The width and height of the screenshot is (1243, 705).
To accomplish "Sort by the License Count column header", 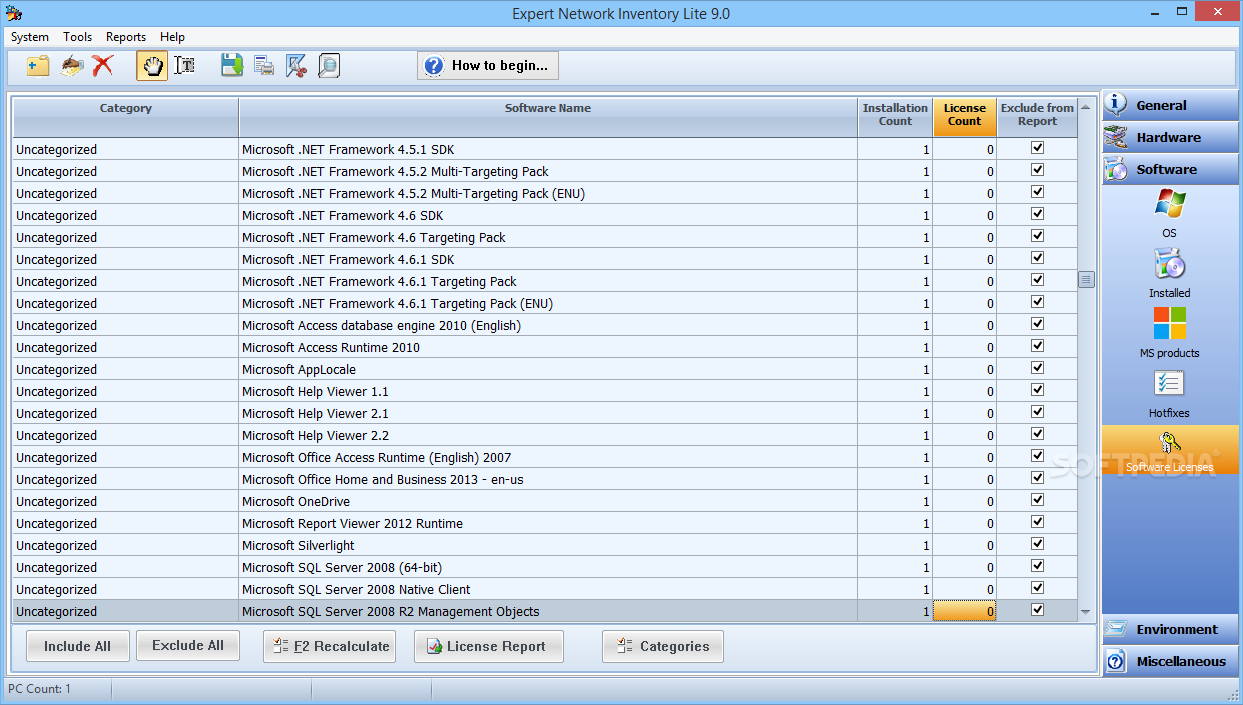I will [x=965, y=117].
